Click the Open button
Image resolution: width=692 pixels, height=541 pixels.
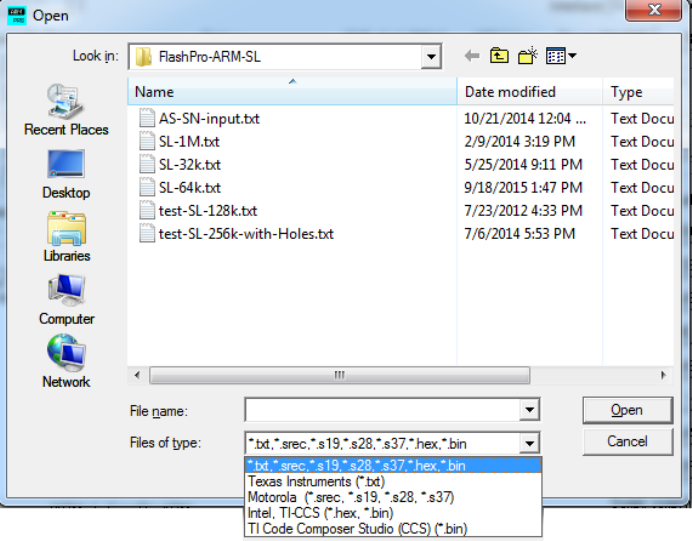pyautogui.click(x=628, y=410)
